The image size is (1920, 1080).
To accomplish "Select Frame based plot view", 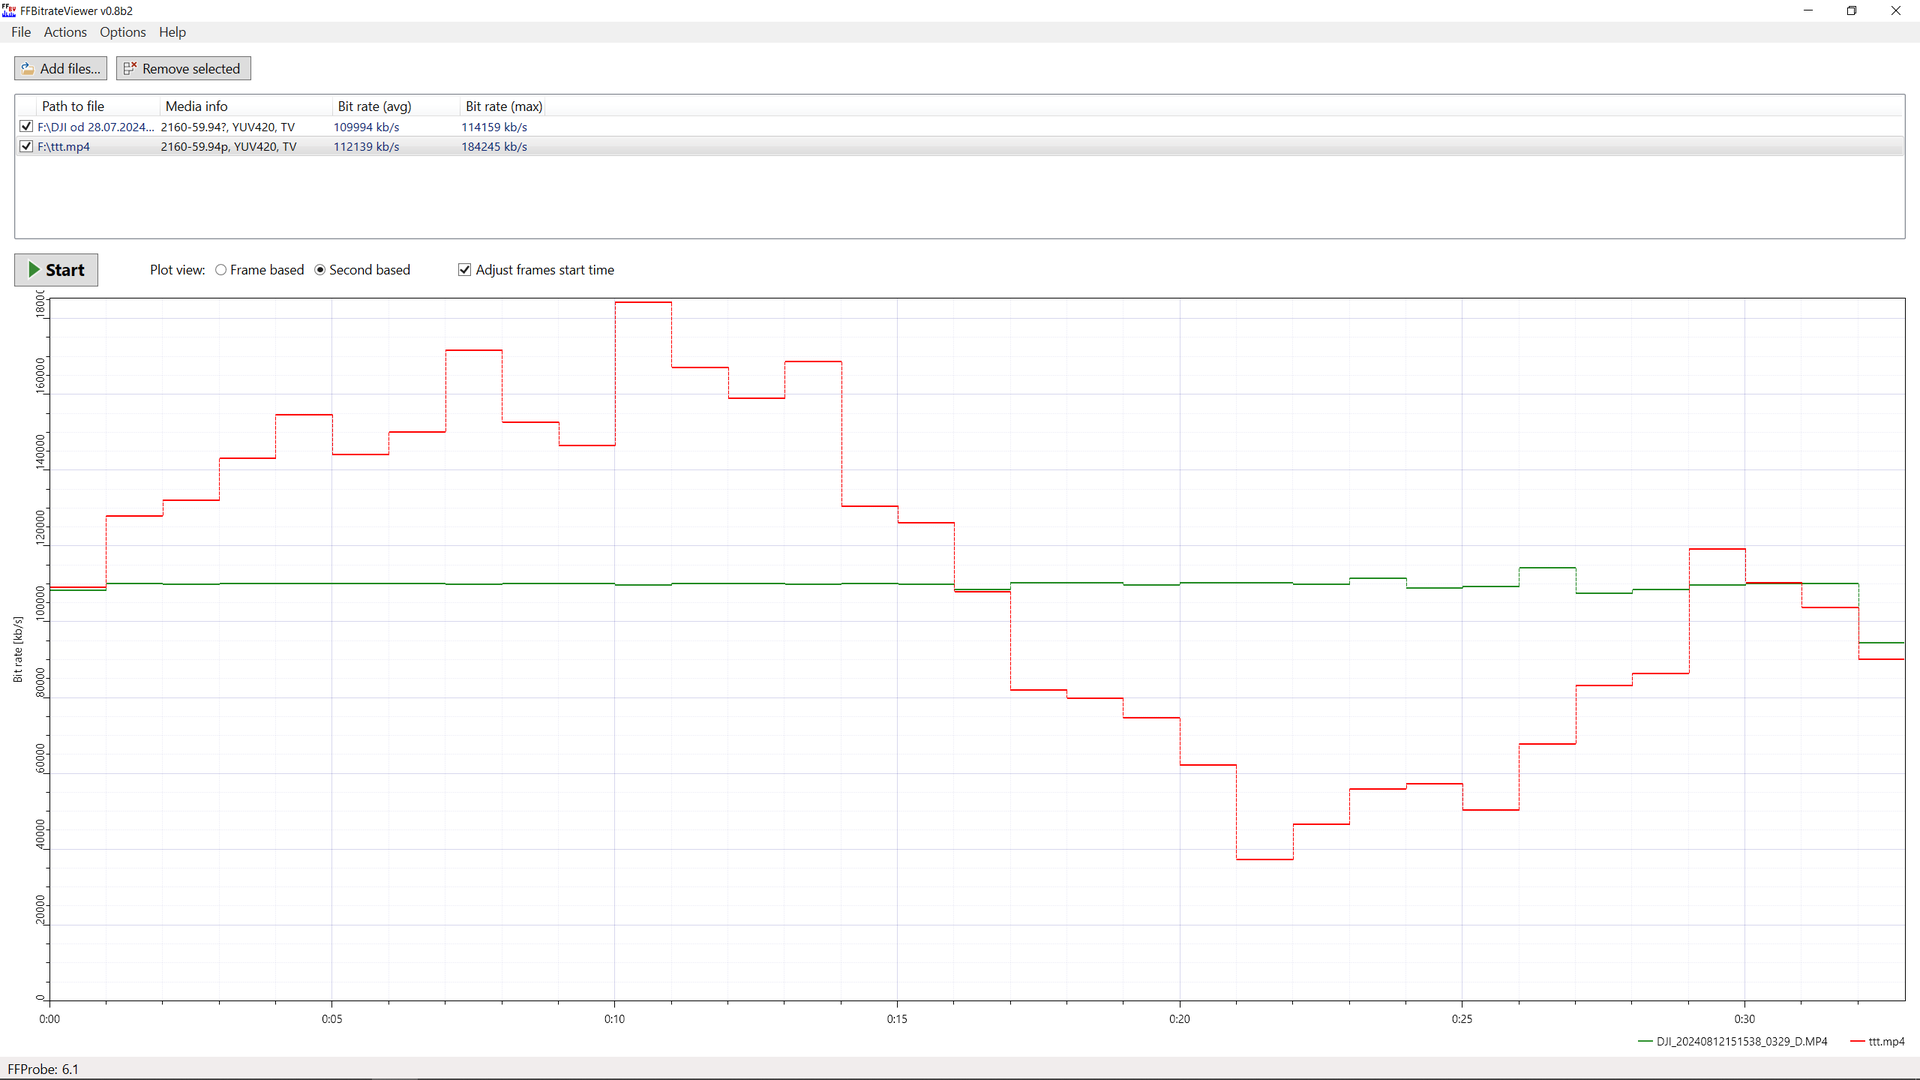I will tap(221, 270).
